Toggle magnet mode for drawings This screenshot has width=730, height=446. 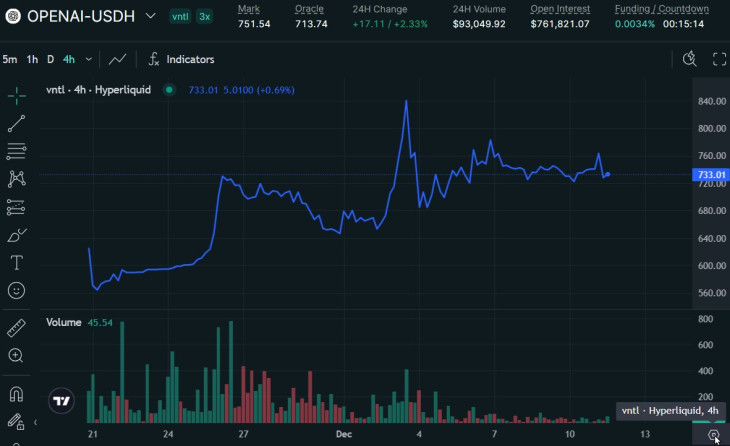(17, 393)
